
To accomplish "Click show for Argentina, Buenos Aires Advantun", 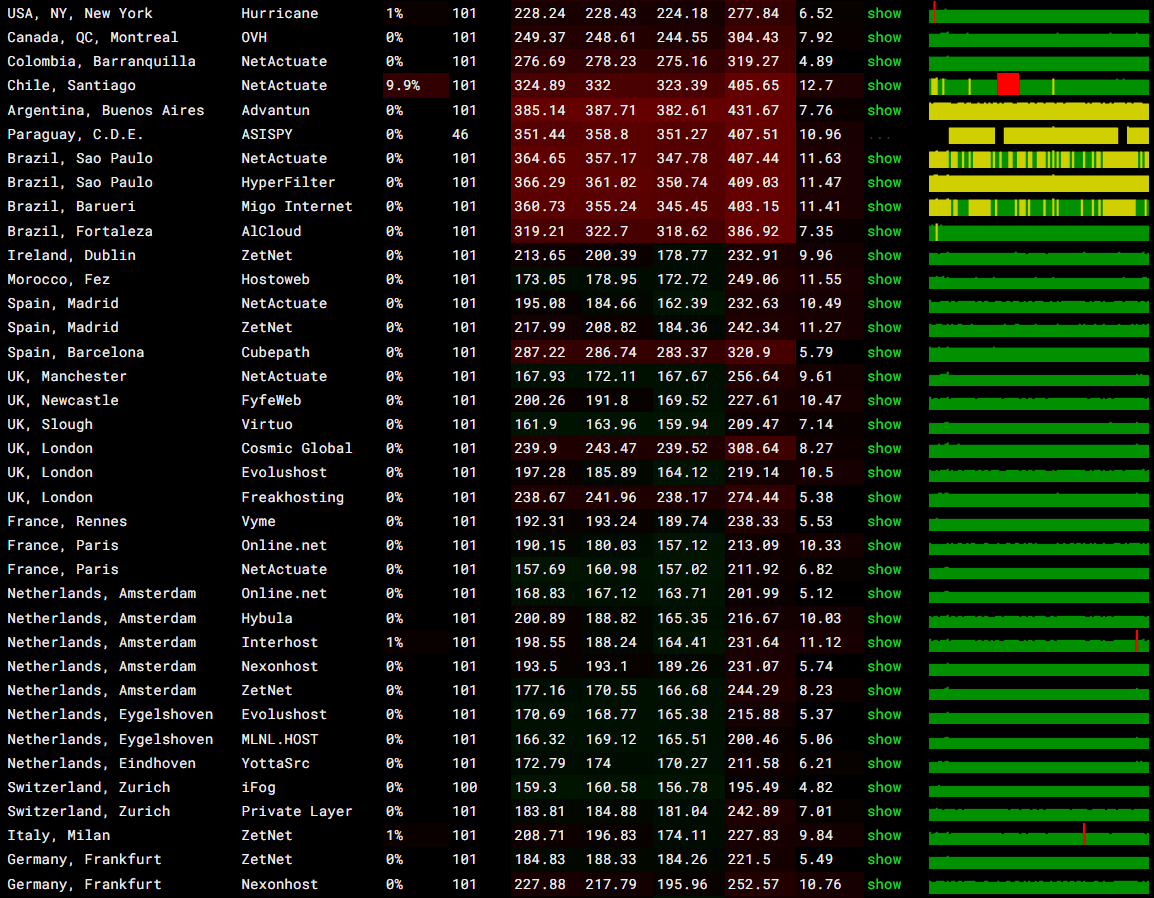I will tap(884, 110).
